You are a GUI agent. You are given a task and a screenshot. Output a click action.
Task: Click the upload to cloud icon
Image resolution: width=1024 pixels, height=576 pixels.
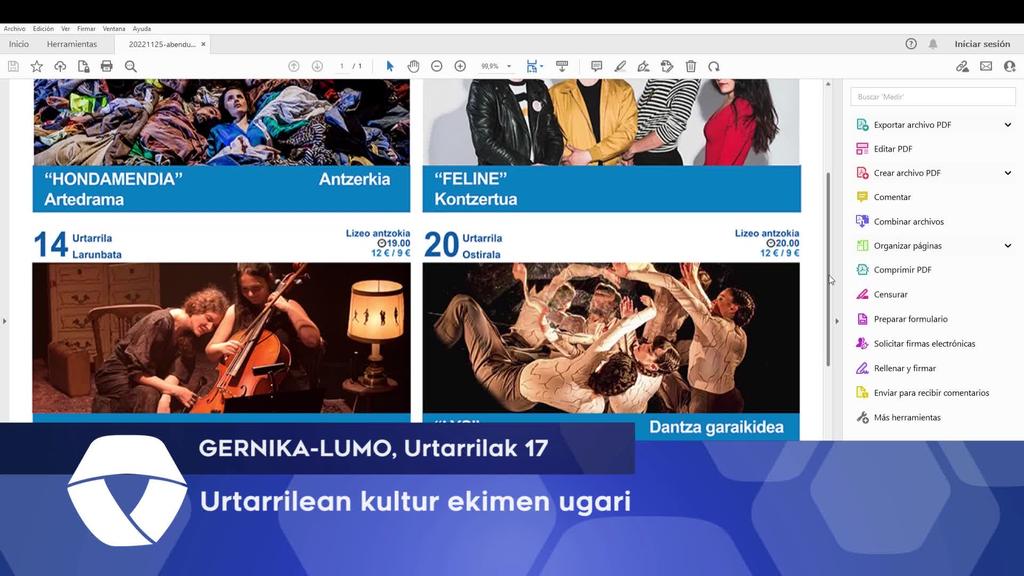pyautogui.click(x=60, y=66)
